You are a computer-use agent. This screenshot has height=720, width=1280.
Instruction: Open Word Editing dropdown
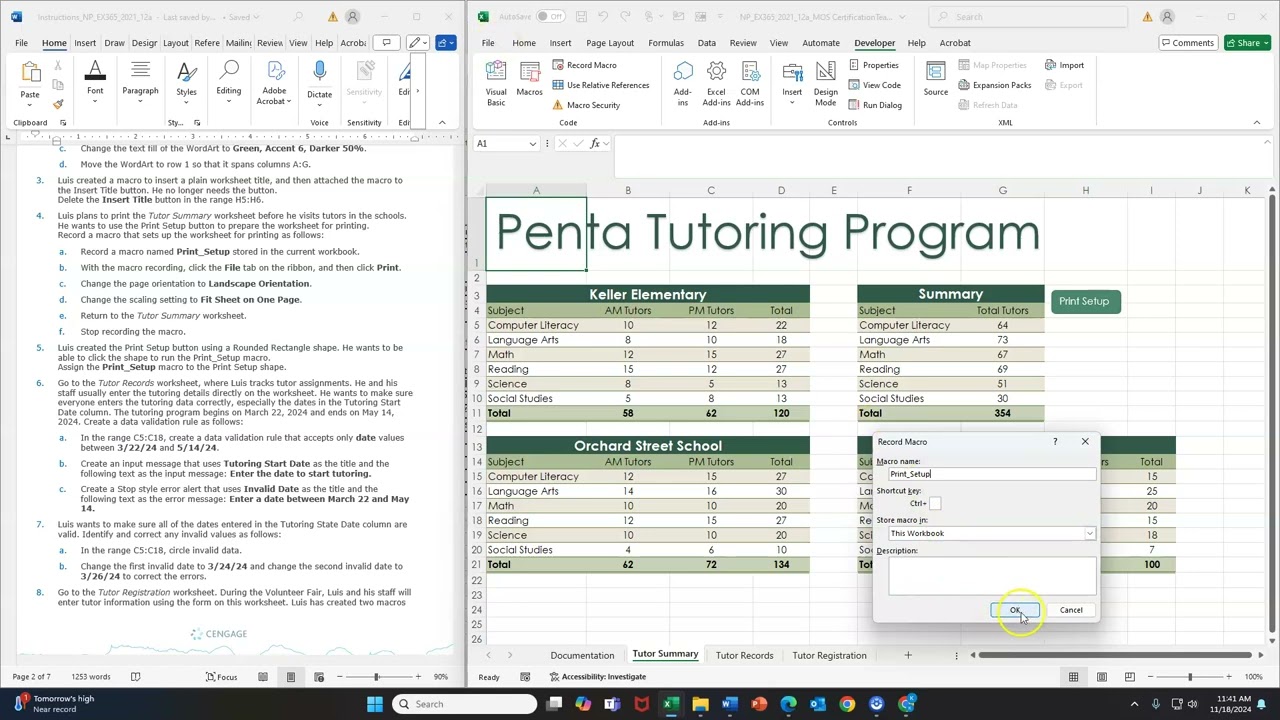pyautogui.click(x=229, y=80)
